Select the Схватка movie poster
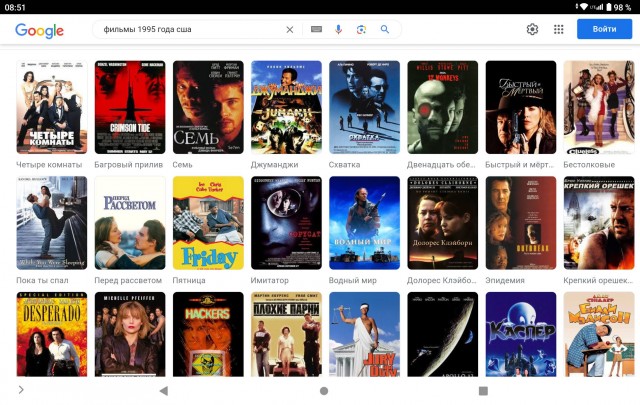The image size is (640, 405). click(364, 107)
